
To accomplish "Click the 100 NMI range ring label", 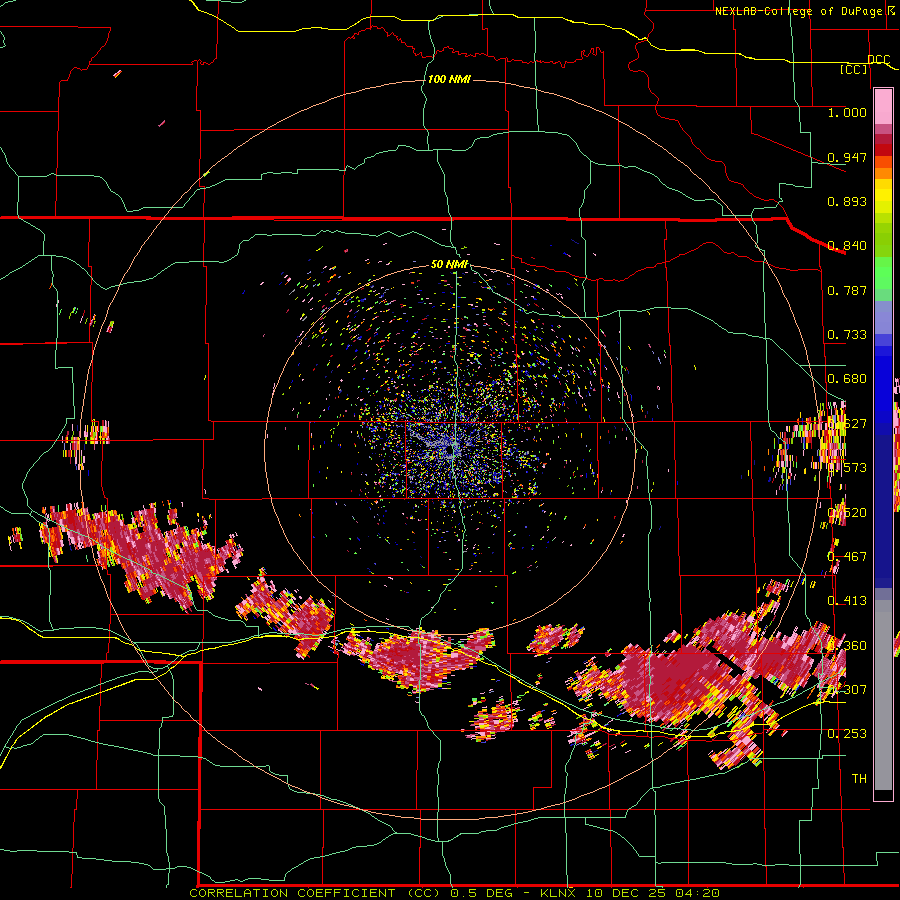I will [449, 79].
